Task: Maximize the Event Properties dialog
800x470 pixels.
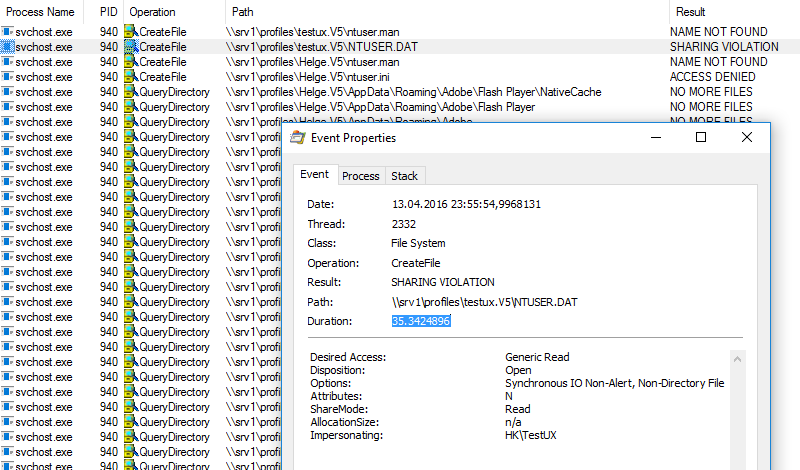Action: [x=700, y=138]
